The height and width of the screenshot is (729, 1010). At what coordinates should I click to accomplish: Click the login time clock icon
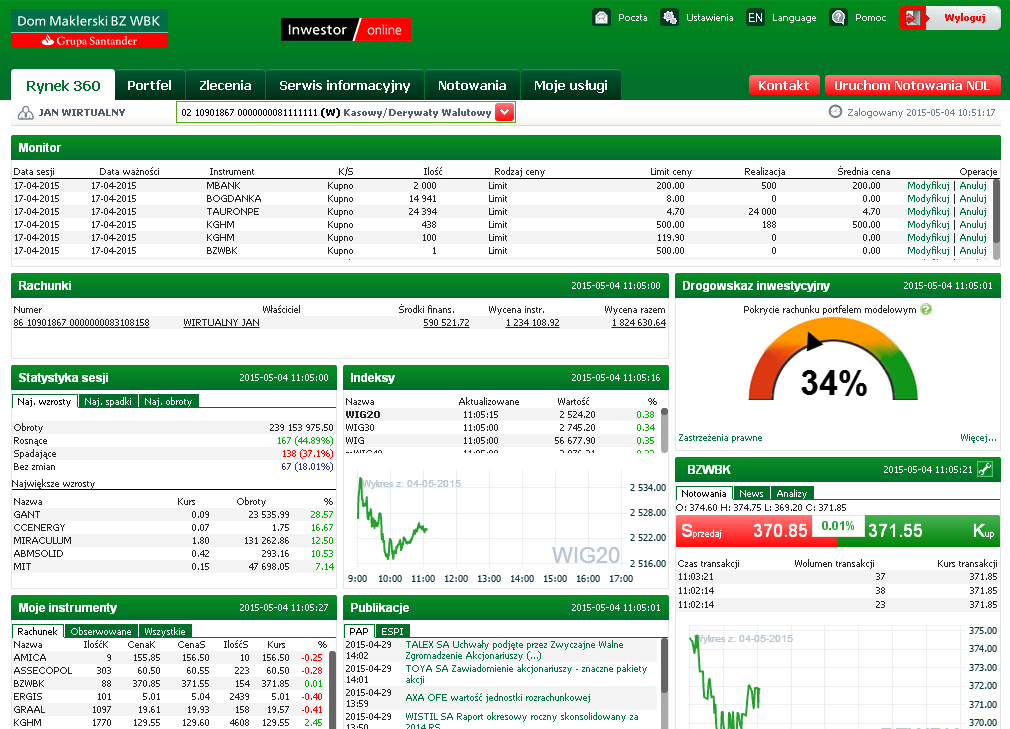click(835, 111)
